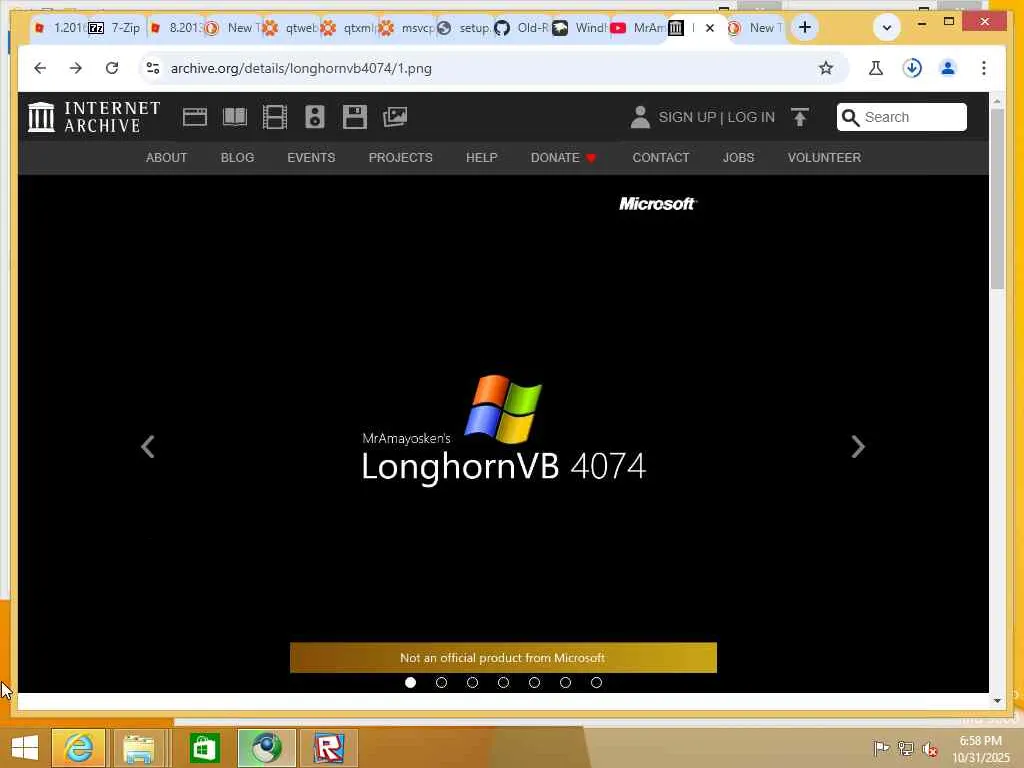Click the upload arrow icon
Screen dimensions: 1024x768
(799, 118)
